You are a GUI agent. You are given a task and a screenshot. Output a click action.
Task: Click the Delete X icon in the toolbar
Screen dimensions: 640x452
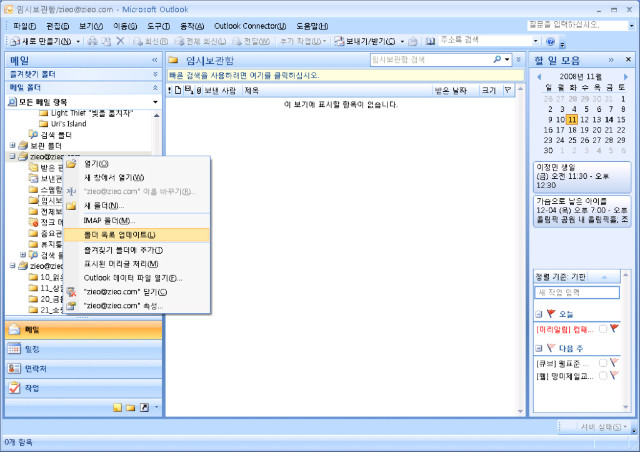120,41
